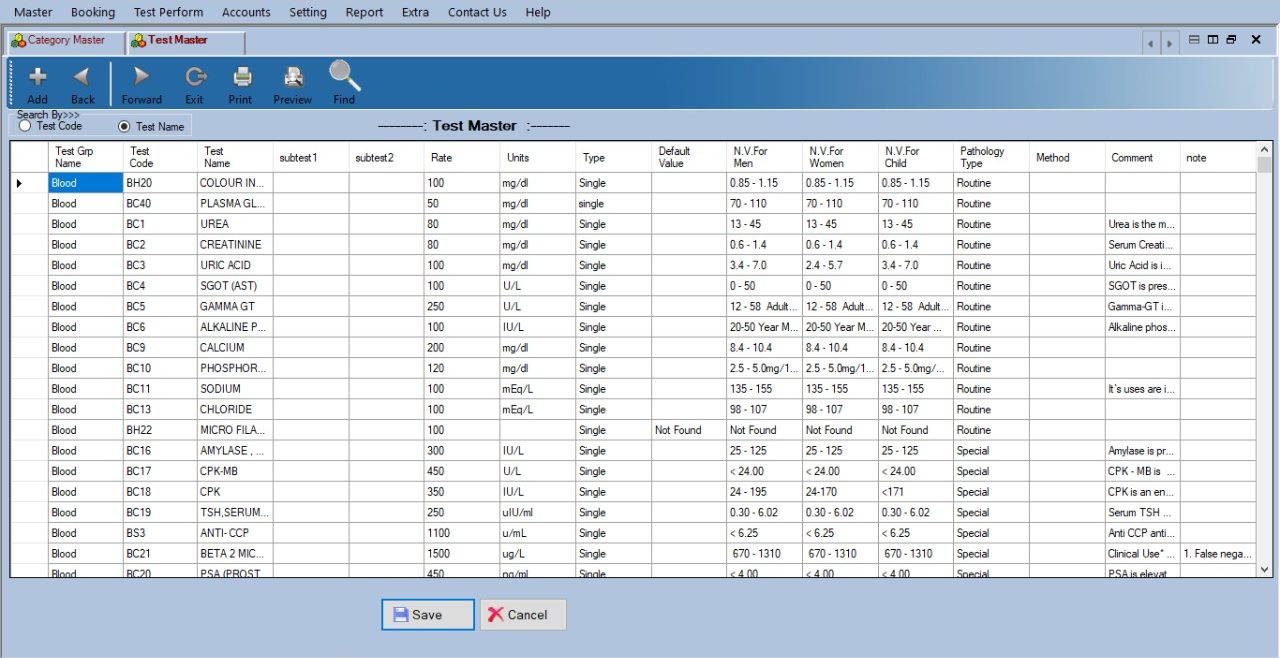Image resolution: width=1280 pixels, height=658 pixels.
Task: Switch to the Test Master tab
Action: [x=186, y=40]
